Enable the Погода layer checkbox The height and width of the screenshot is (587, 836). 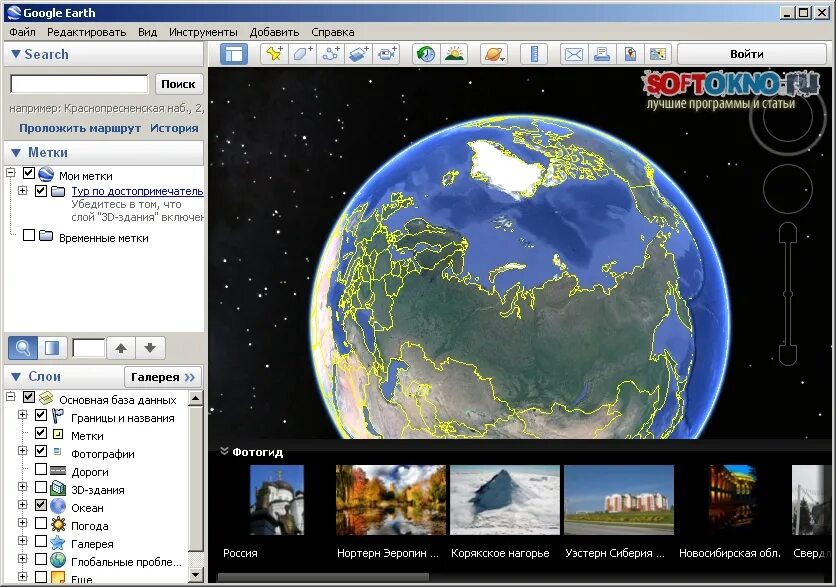point(41,522)
